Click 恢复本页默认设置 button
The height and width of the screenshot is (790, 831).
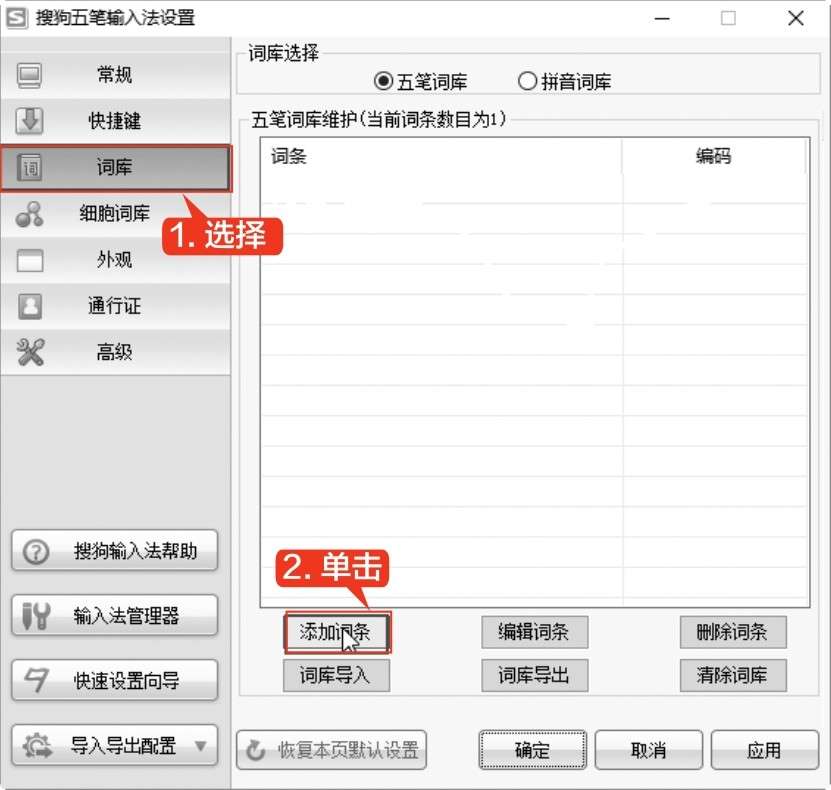coord(332,750)
